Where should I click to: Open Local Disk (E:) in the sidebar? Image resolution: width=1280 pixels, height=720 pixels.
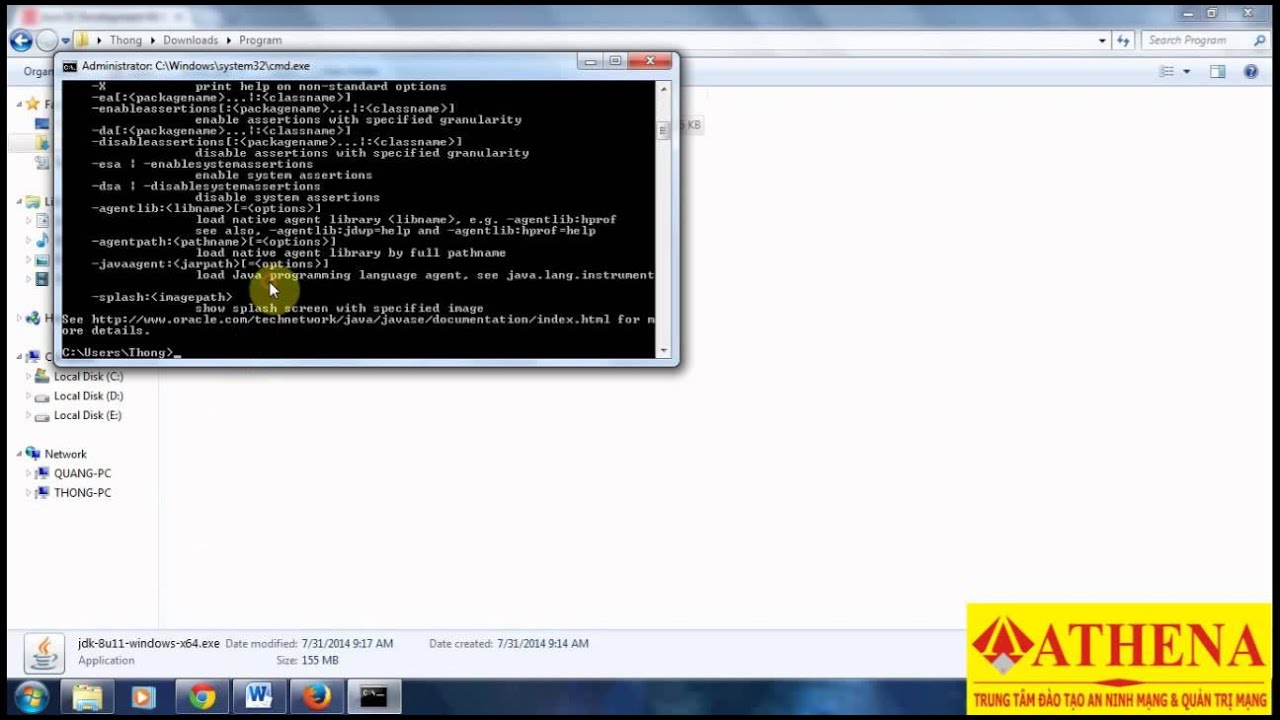88,415
